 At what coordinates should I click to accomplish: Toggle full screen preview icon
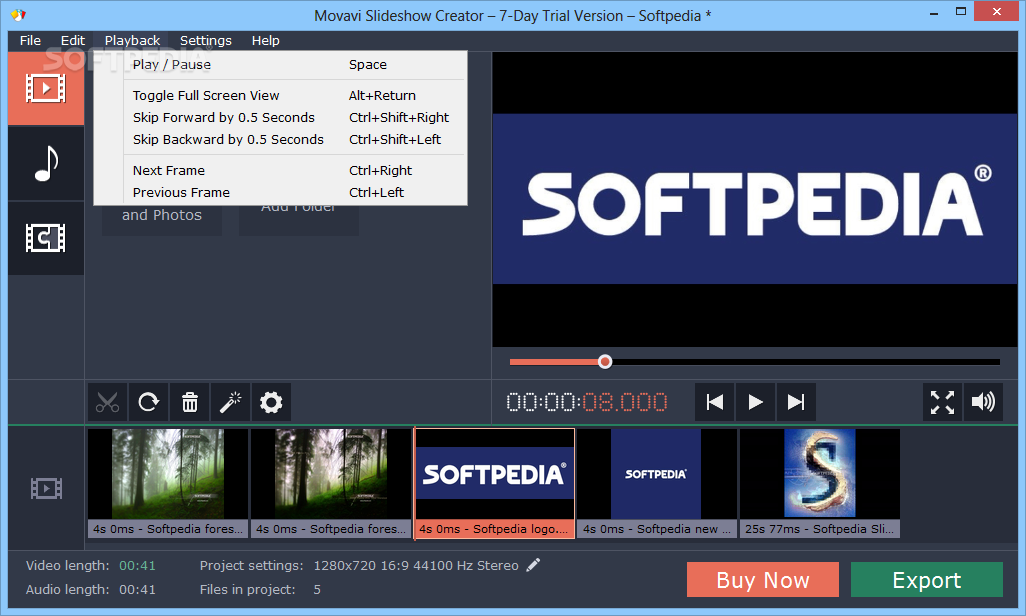pyautogui.click(x=942, y=402)
